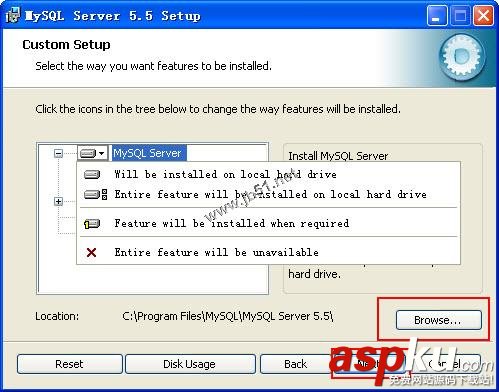Select the MySQL Server tree item
Screen dimensions: 499x392
(149, 153)
